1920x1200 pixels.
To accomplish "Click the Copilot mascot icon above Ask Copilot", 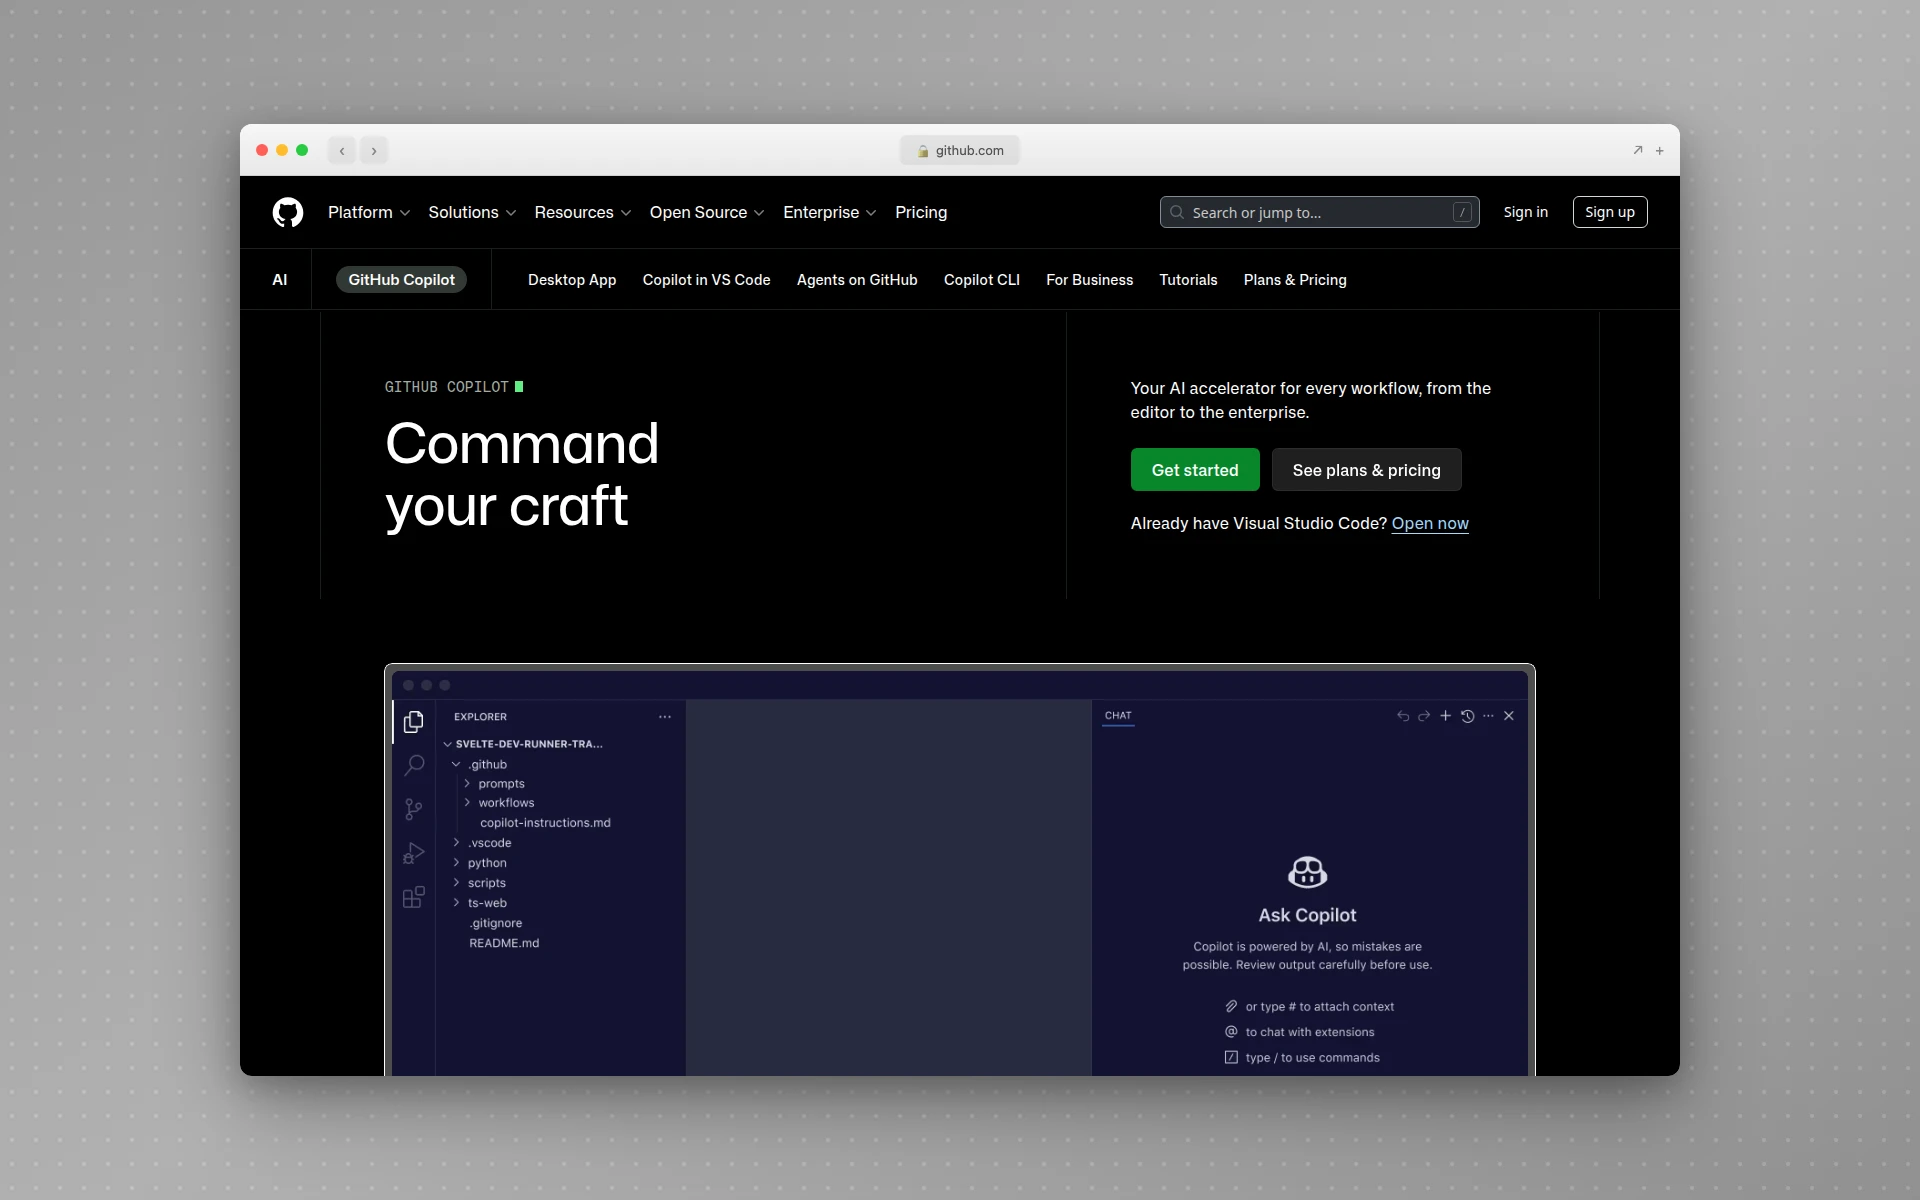I will tap(1307, 872).
